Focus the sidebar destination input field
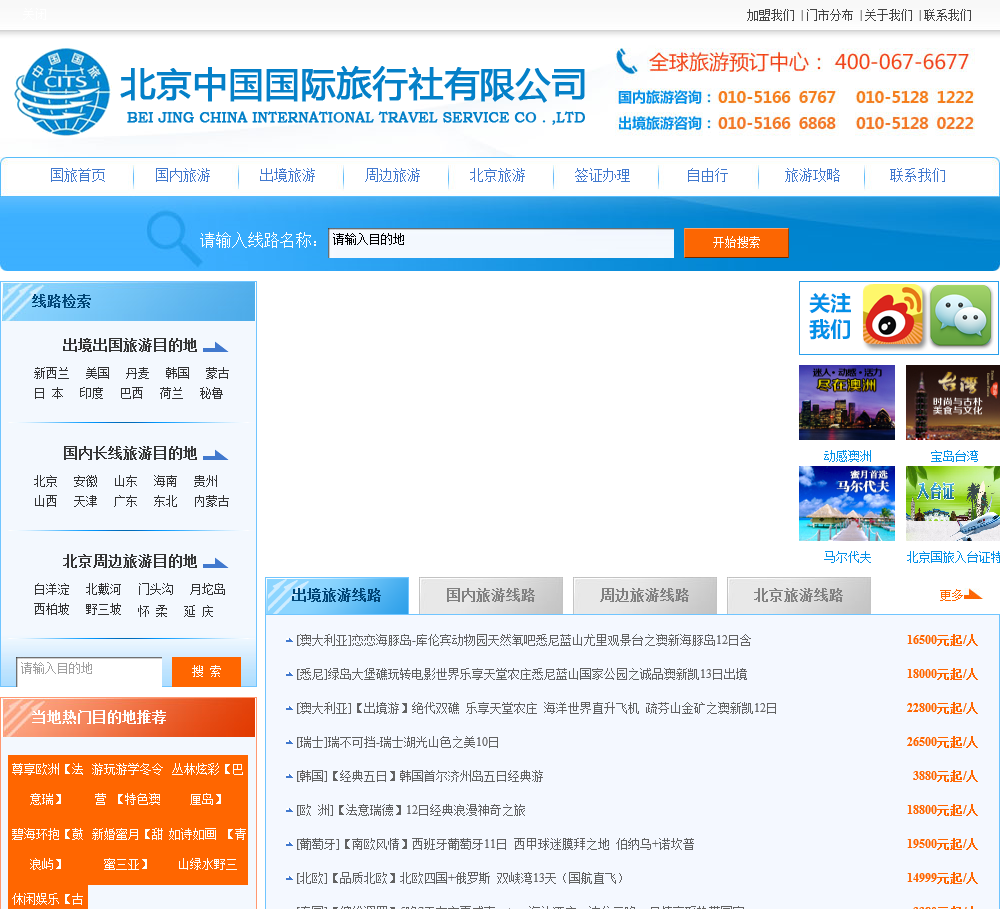This screenshot has width=1000, height=909. (x=89, y=671)
